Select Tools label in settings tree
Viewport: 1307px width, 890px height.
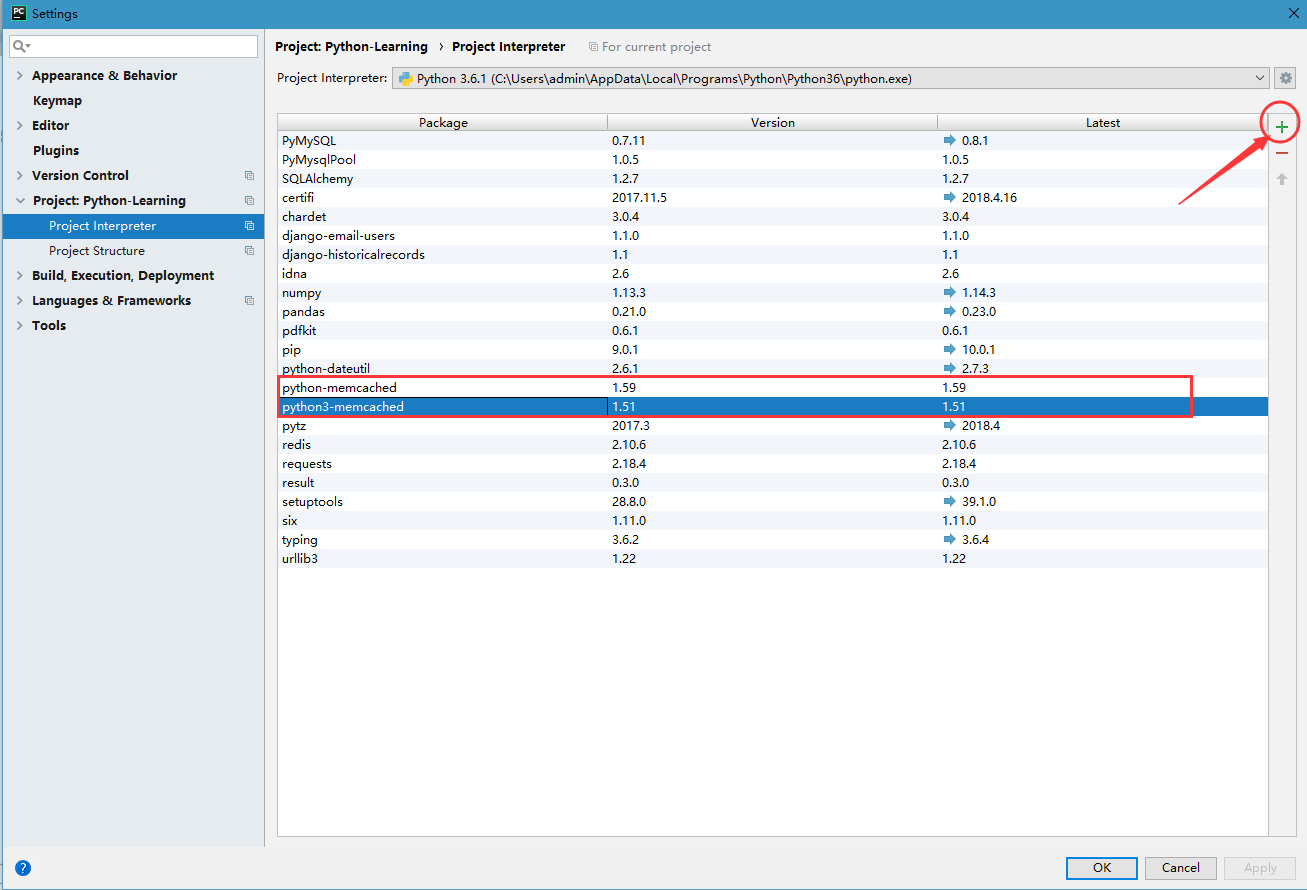tap(49, 325)
